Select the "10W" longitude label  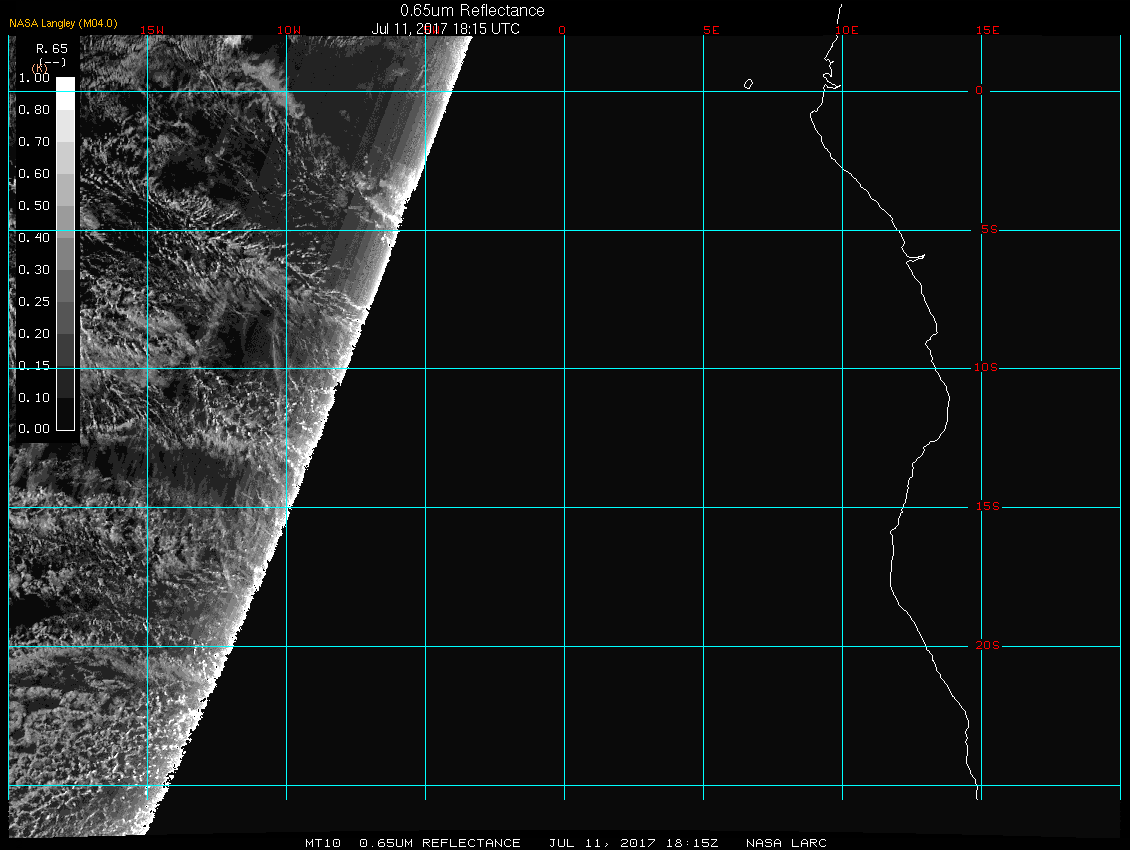click(289, 30)
